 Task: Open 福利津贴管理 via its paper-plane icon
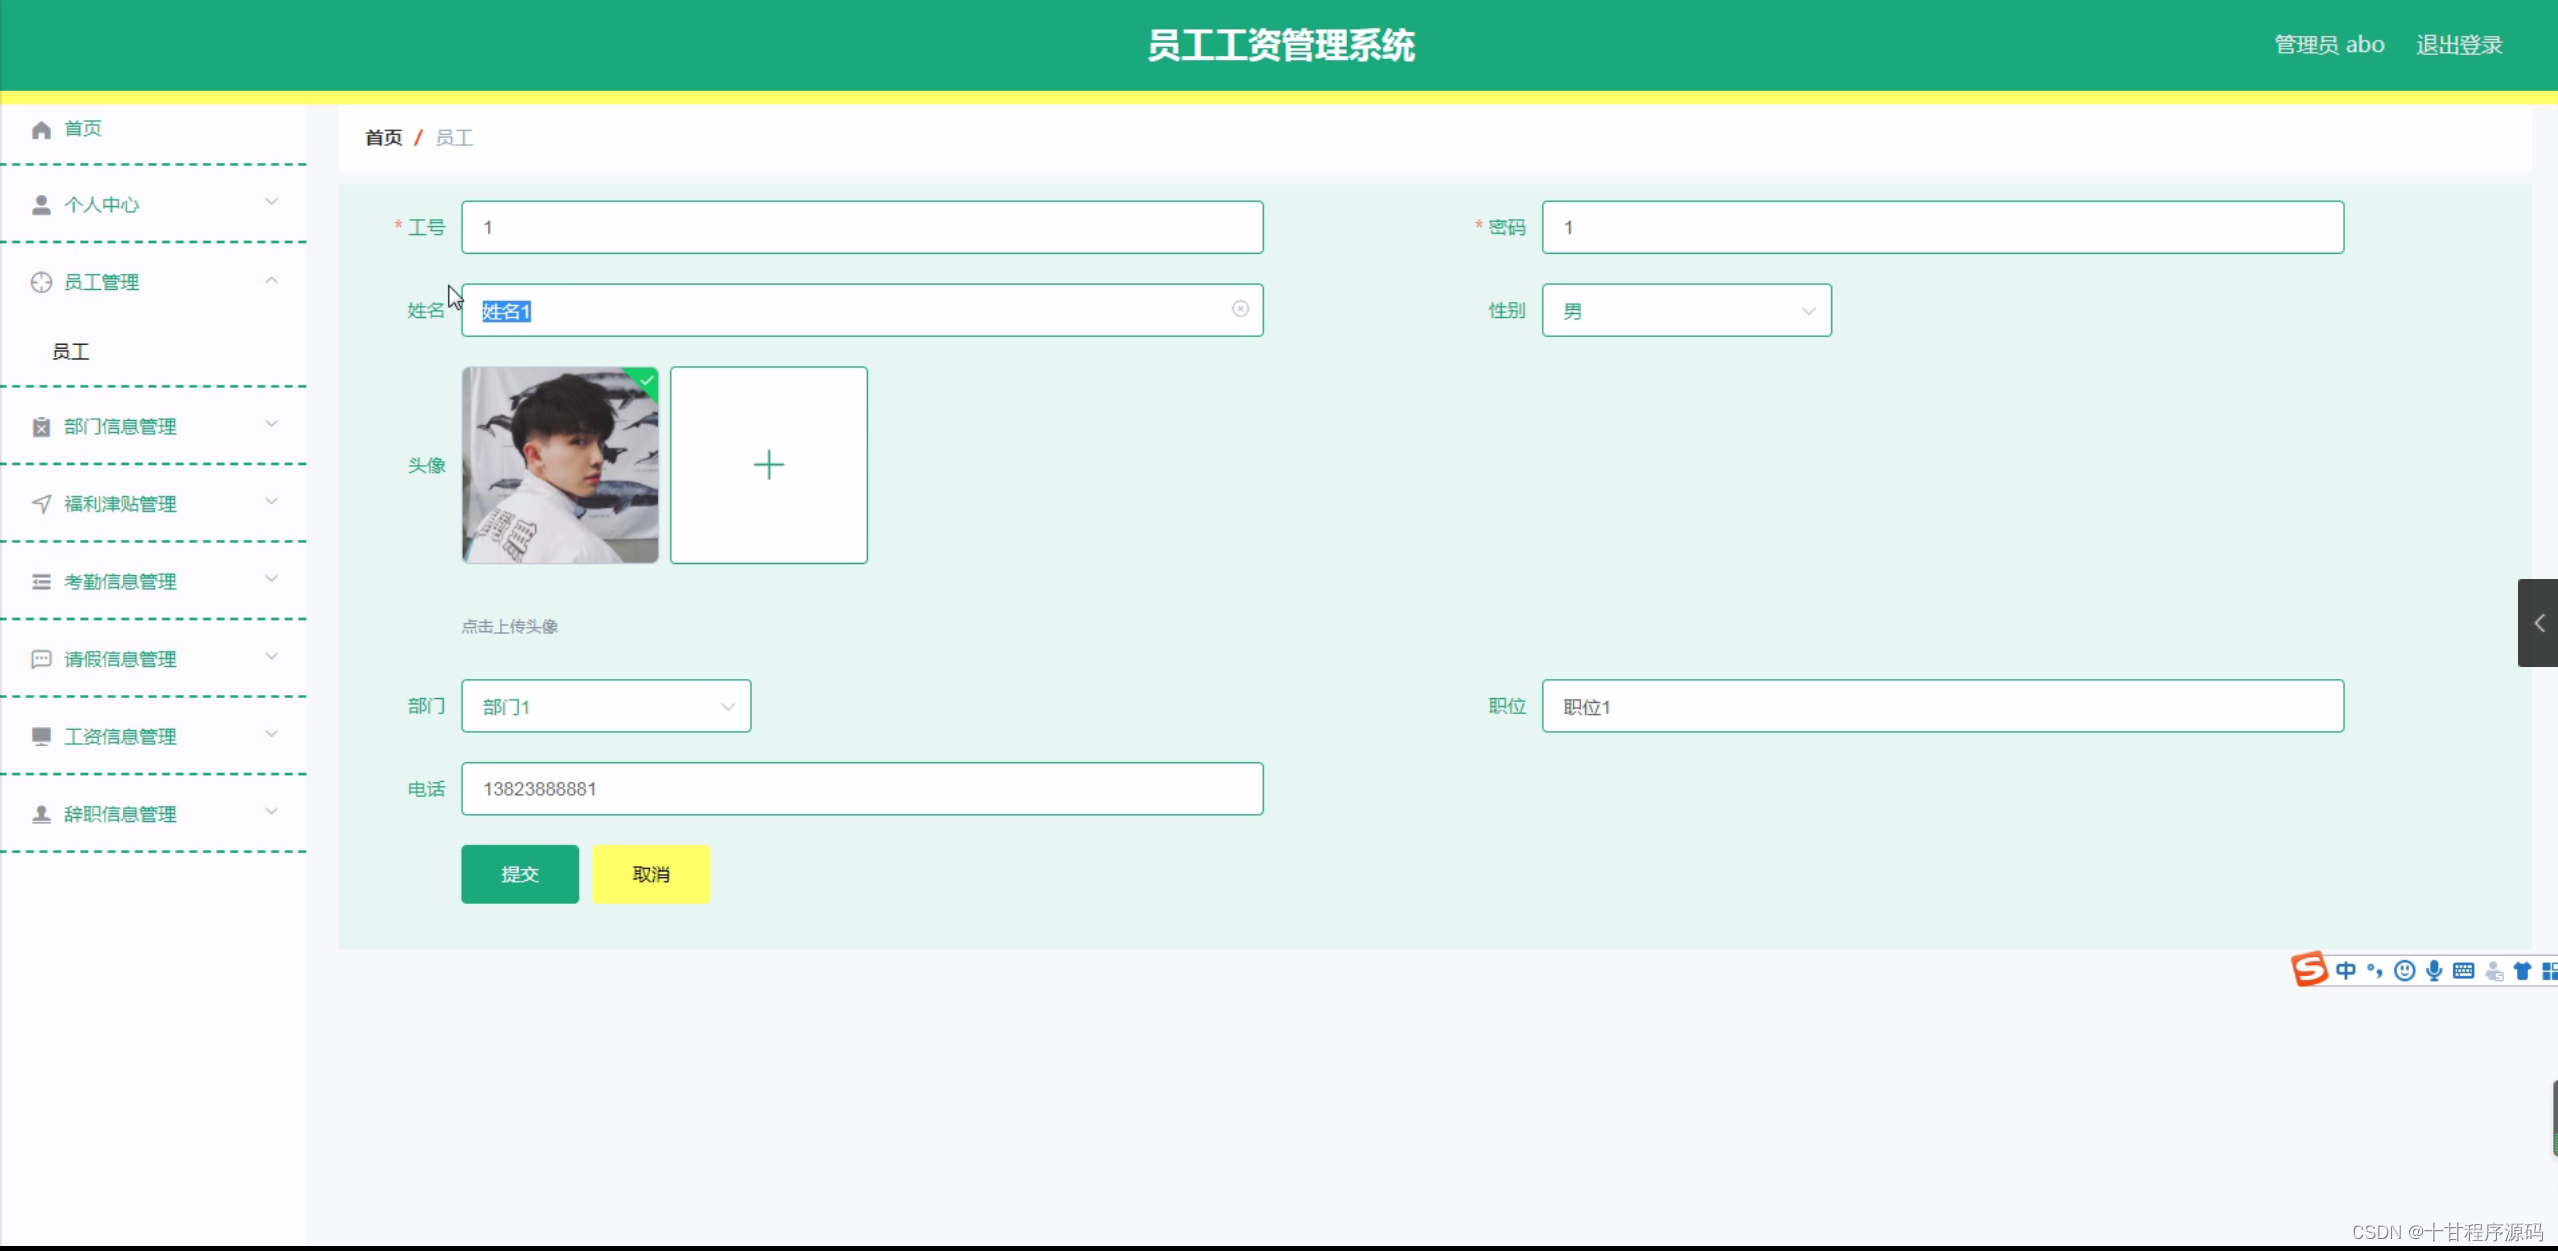pos(40,504)
